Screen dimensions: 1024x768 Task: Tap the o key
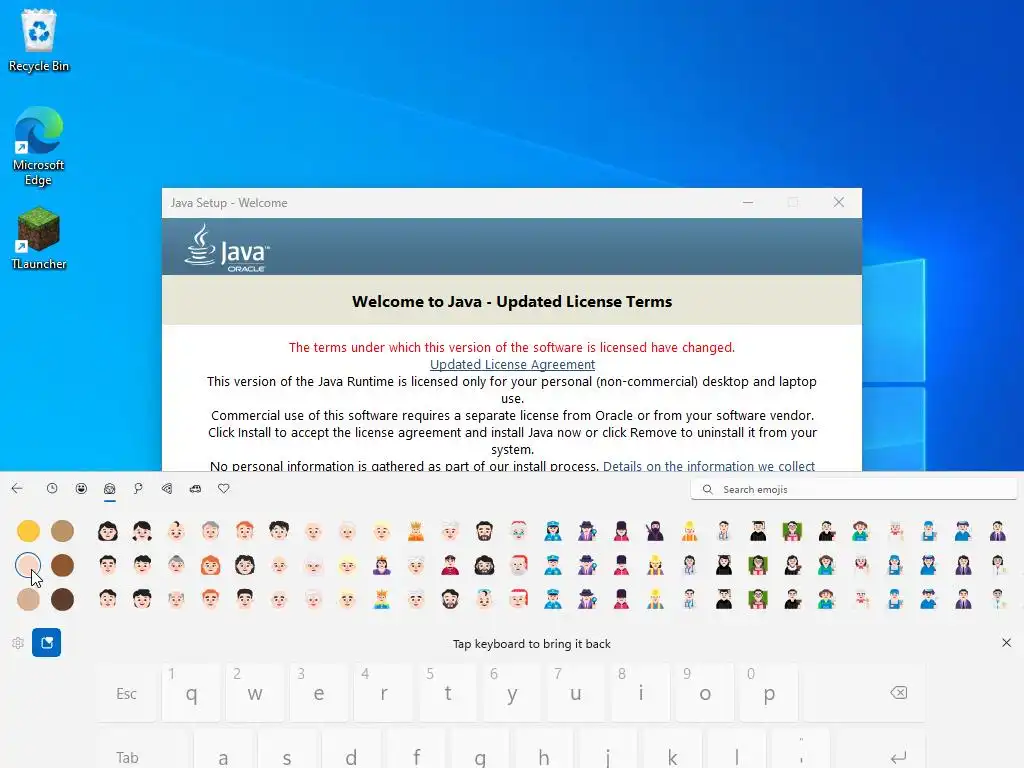point(705,694)
